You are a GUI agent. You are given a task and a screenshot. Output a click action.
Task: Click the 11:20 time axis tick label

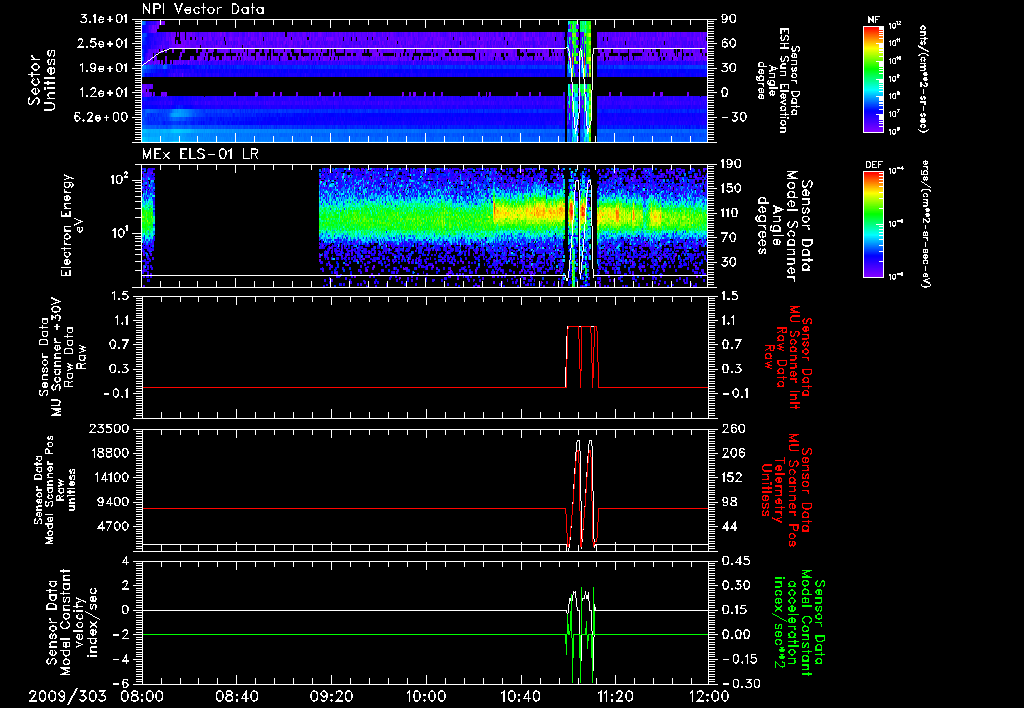coord(614,695)
